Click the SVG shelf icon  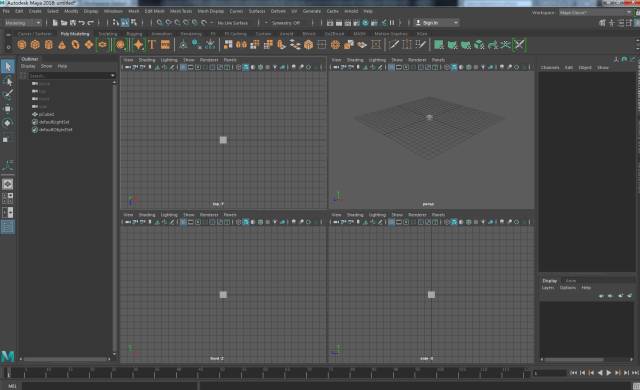tap(165, 45)
